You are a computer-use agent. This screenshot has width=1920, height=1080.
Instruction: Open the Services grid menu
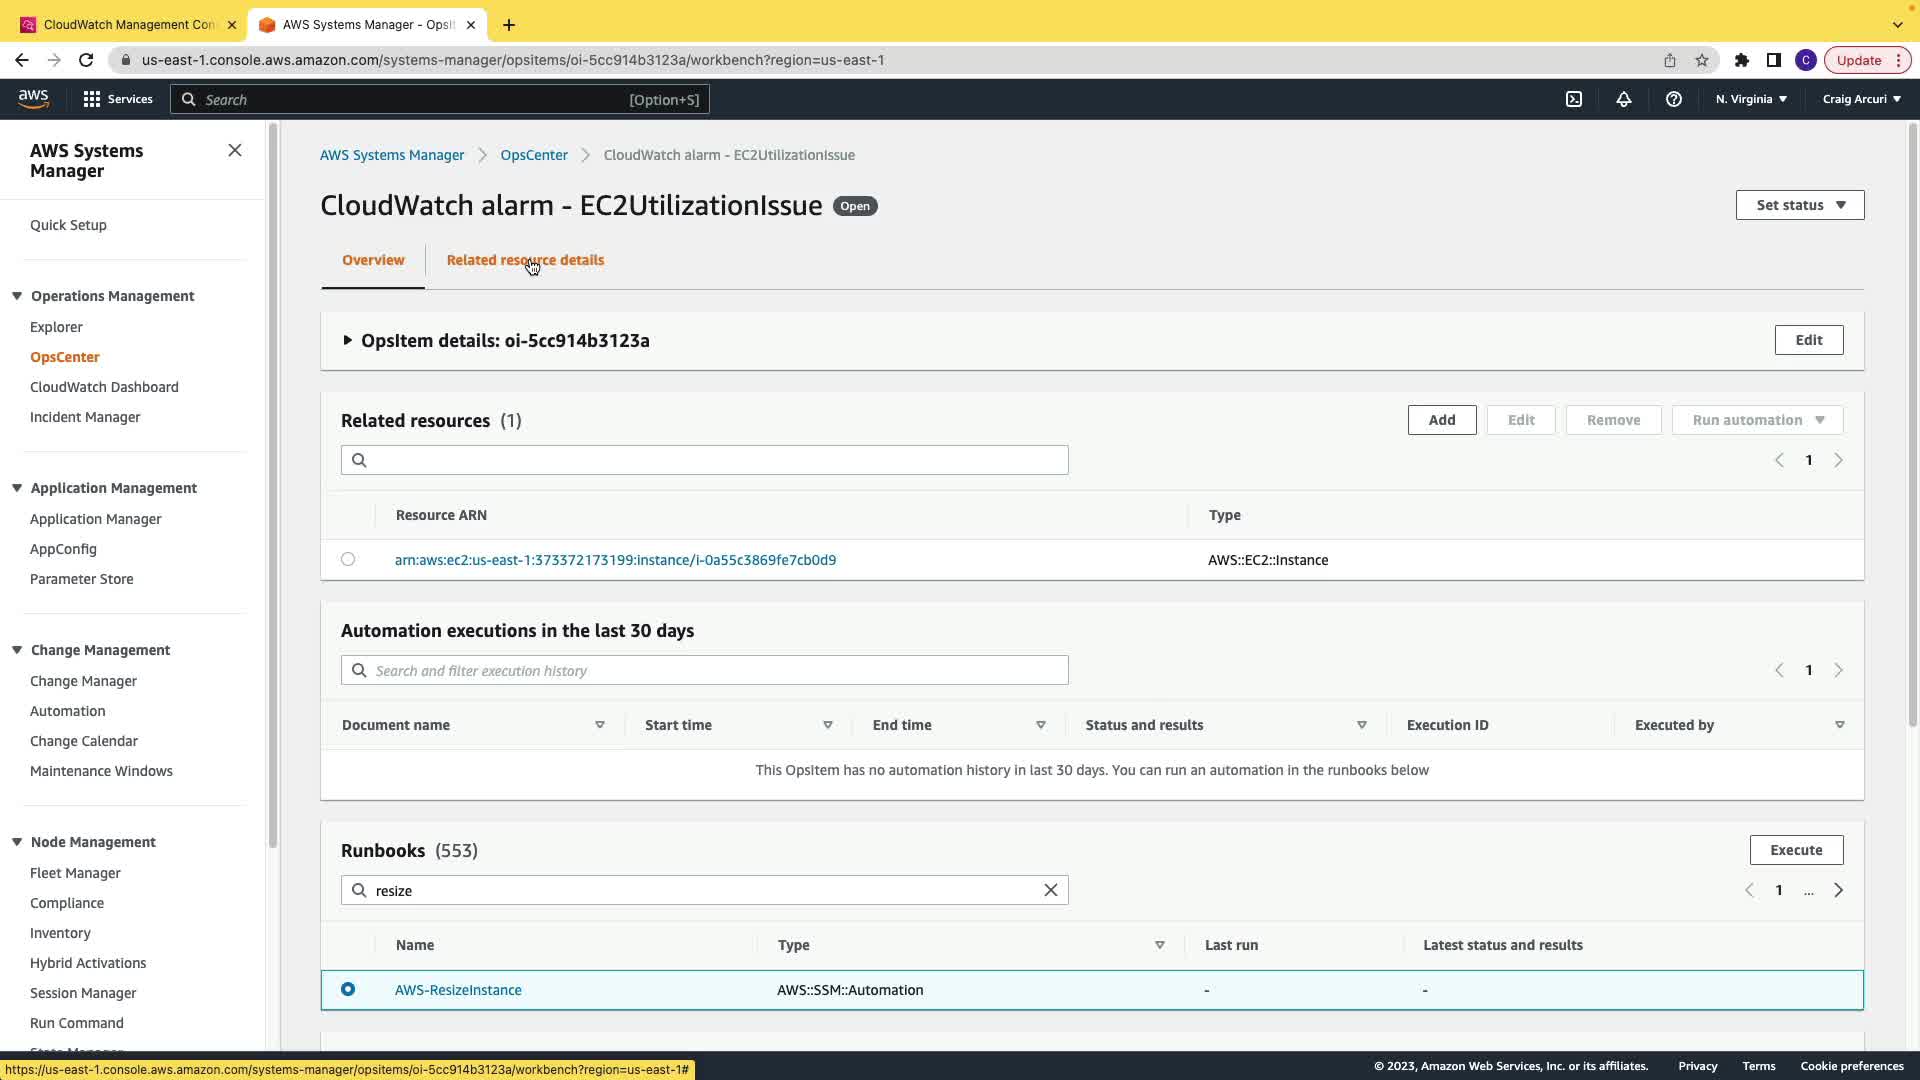(118, 99)
